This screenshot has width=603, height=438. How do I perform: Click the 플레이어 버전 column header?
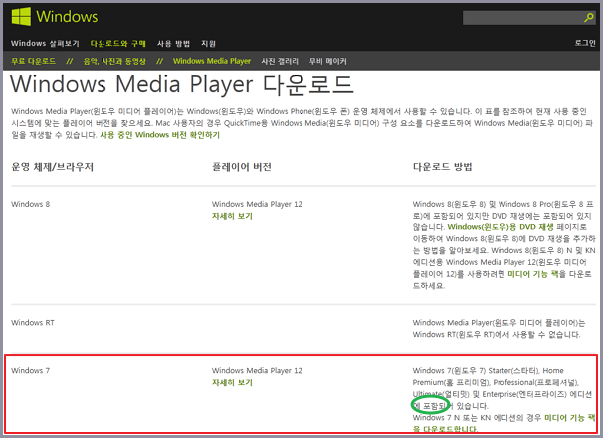(242, 167)
